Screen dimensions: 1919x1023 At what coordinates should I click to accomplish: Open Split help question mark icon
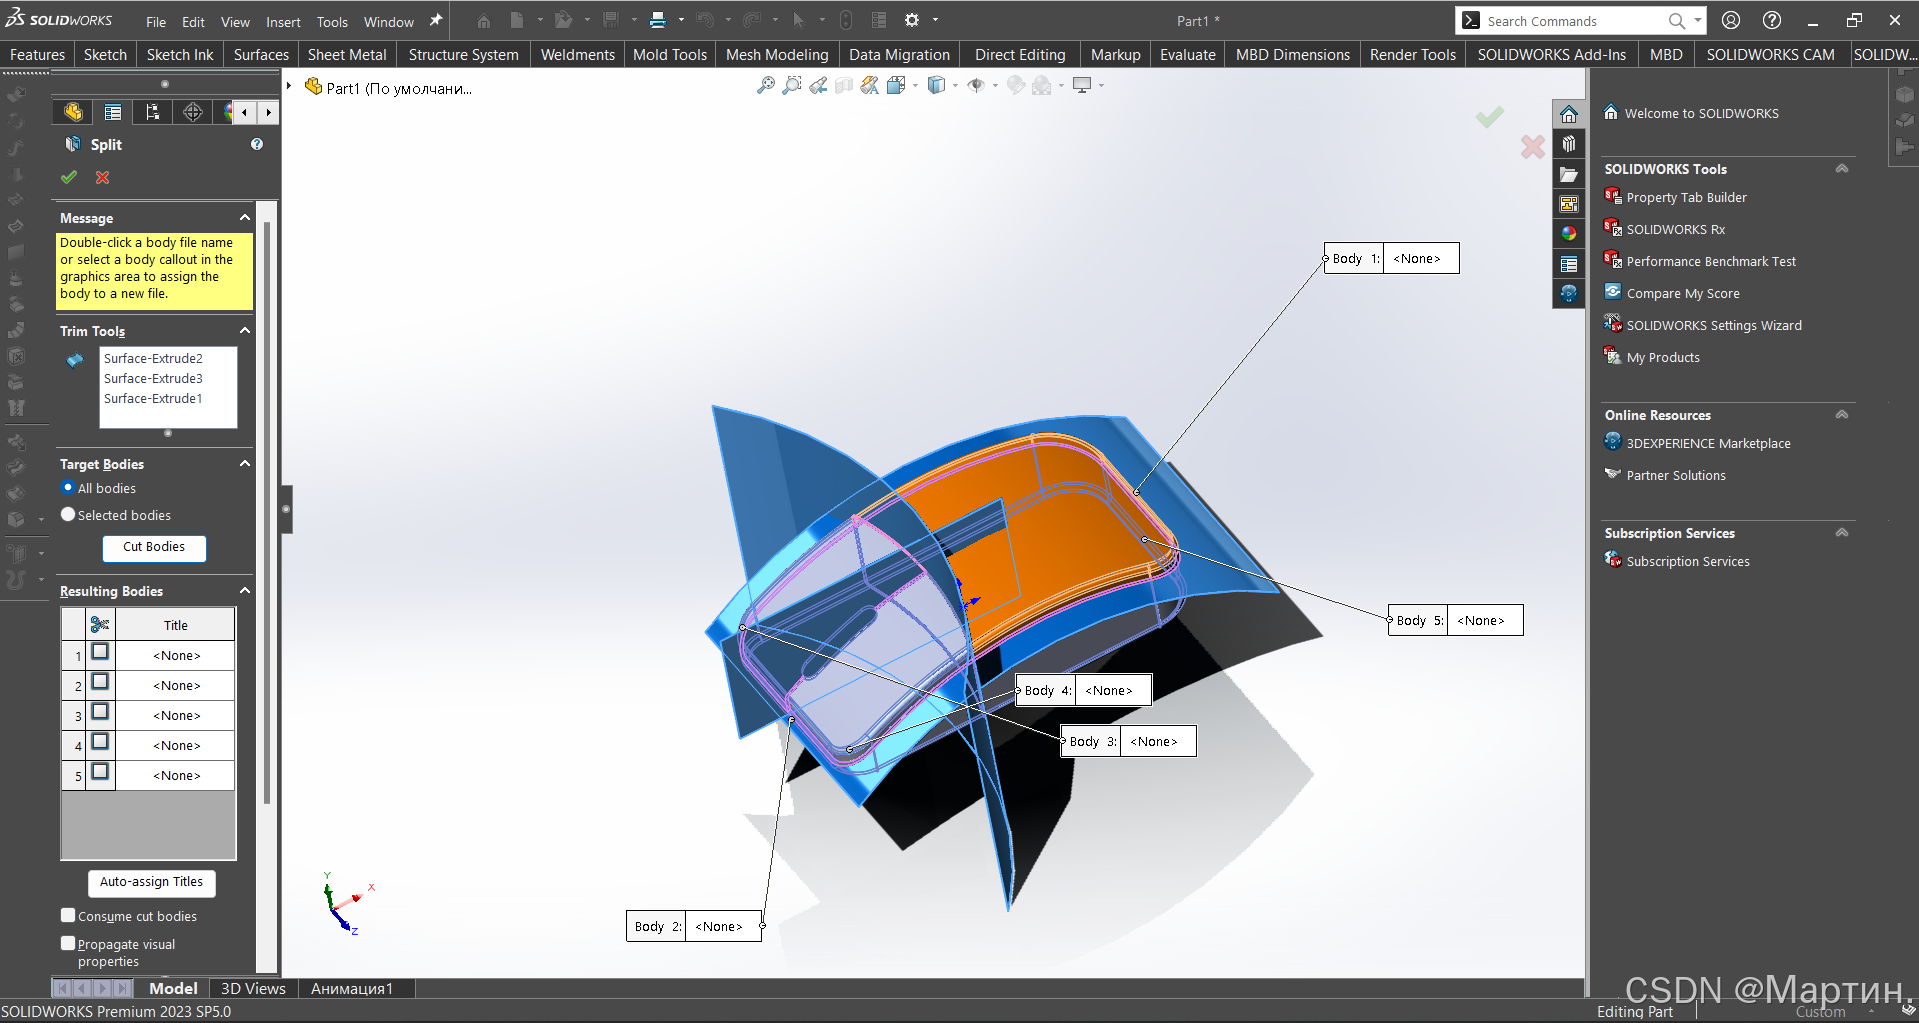click(x=257, y=144)
